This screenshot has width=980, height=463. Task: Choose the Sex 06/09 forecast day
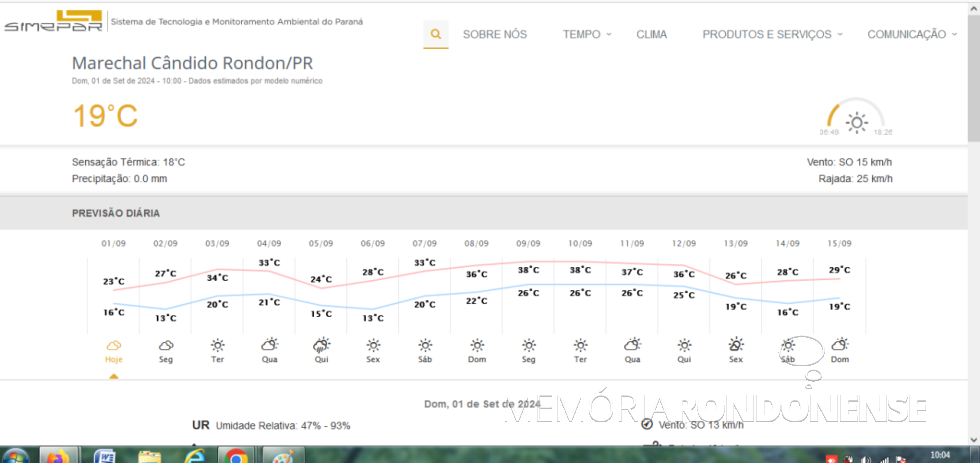(373, 350)
